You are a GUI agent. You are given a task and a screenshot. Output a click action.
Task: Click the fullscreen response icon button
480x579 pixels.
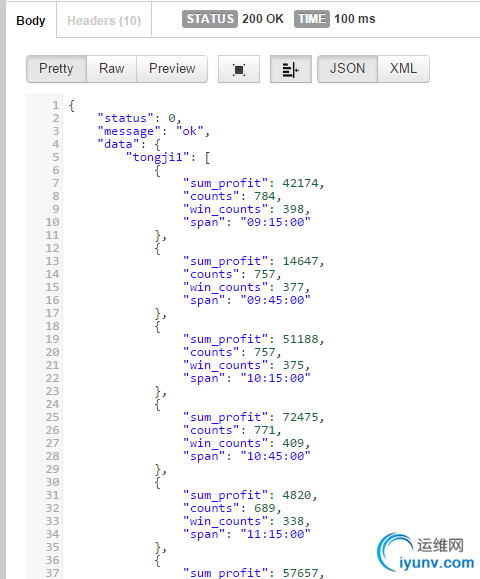click(239, 69)
